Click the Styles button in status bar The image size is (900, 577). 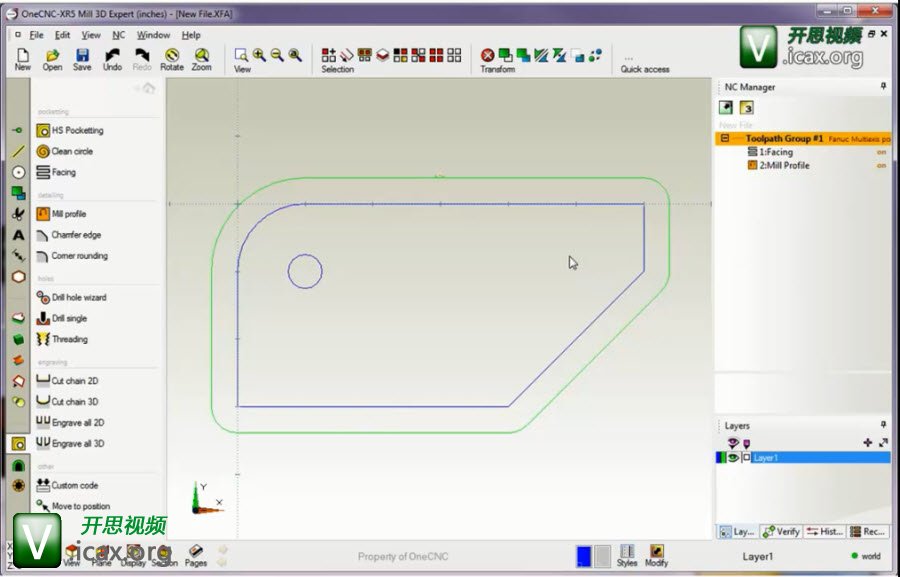(x=627, y=555)
